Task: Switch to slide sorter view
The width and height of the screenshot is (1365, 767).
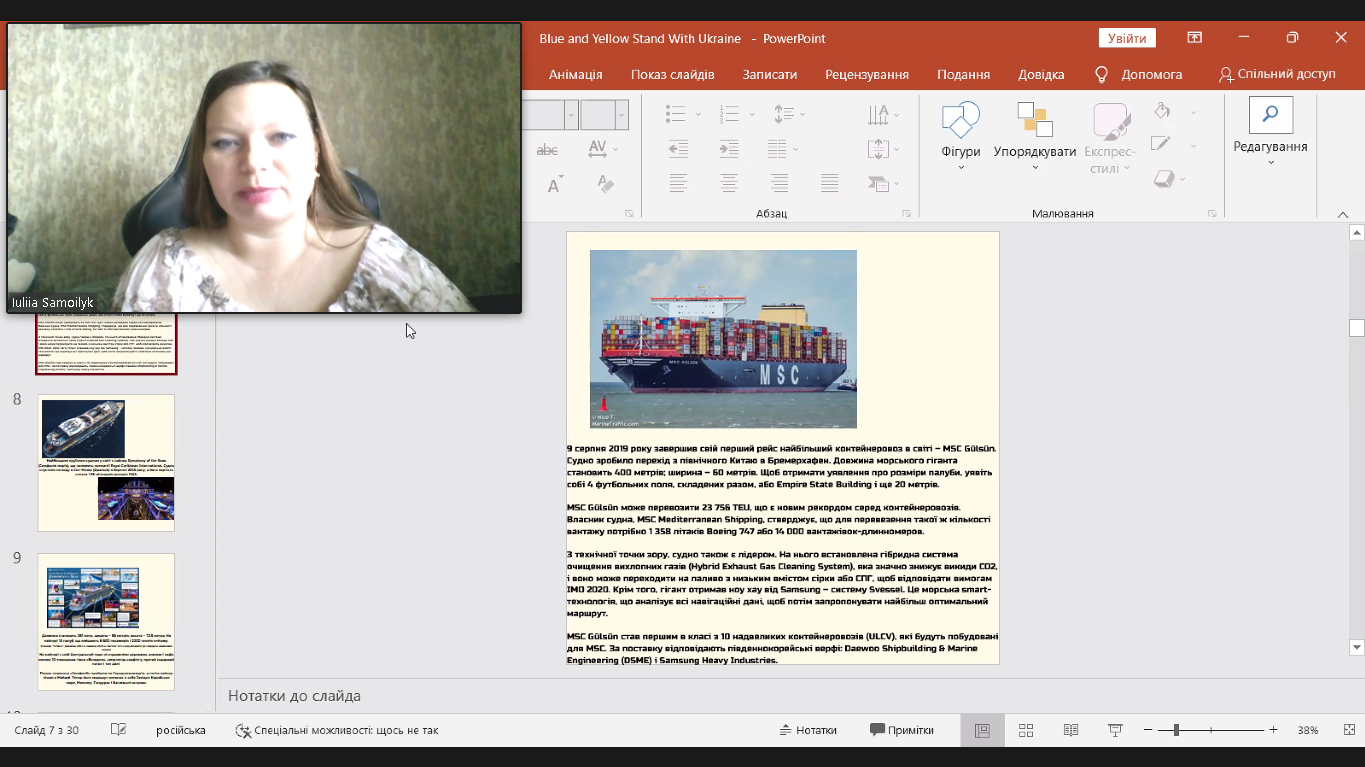Action: pos(1026,731)
